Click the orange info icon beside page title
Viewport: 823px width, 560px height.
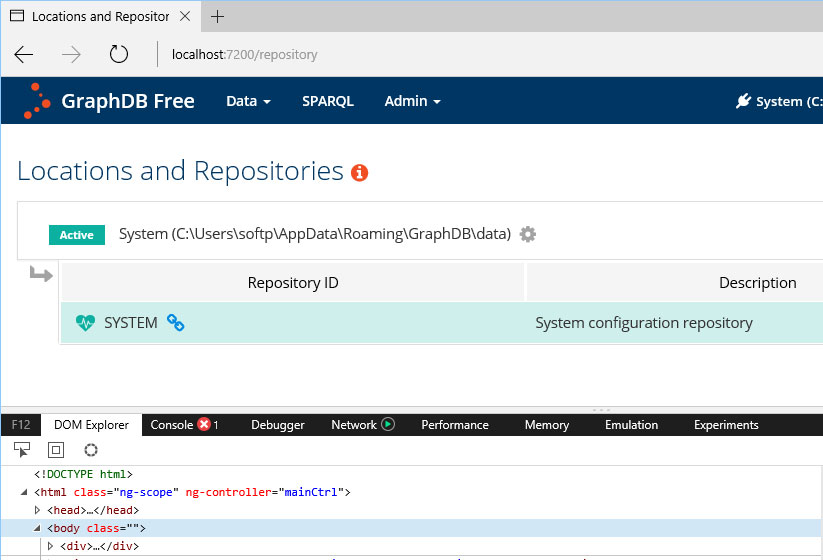point(360,173)
